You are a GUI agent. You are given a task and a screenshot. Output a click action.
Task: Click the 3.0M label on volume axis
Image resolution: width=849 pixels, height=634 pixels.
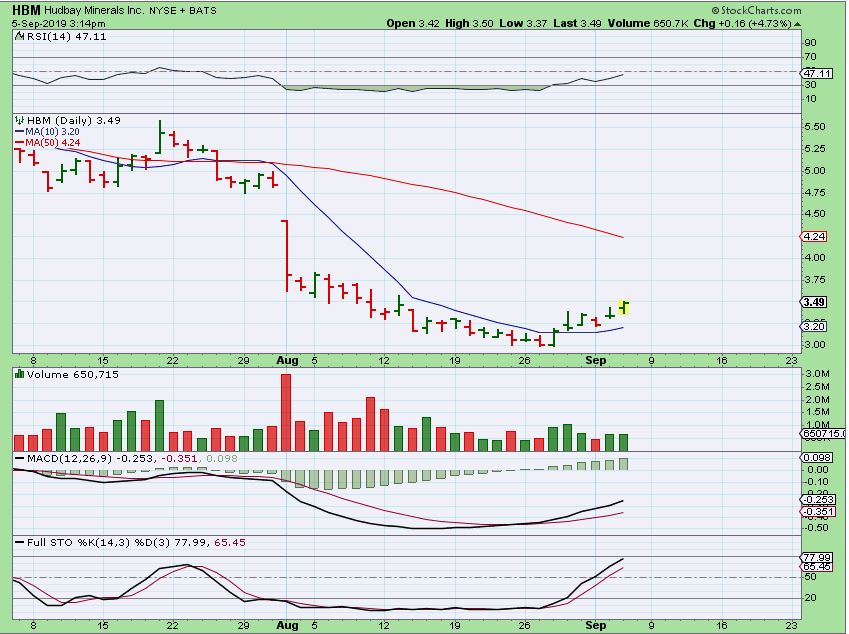point(818,374)
